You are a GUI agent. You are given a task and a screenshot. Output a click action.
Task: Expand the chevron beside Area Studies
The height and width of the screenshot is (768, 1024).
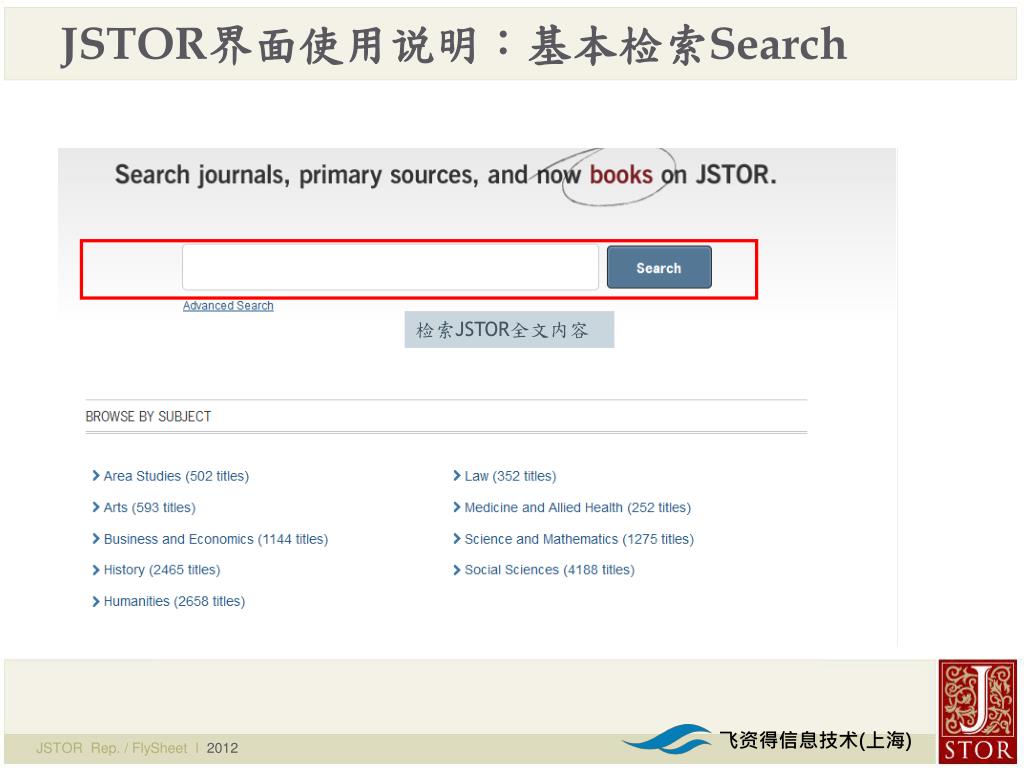point(96,475)
